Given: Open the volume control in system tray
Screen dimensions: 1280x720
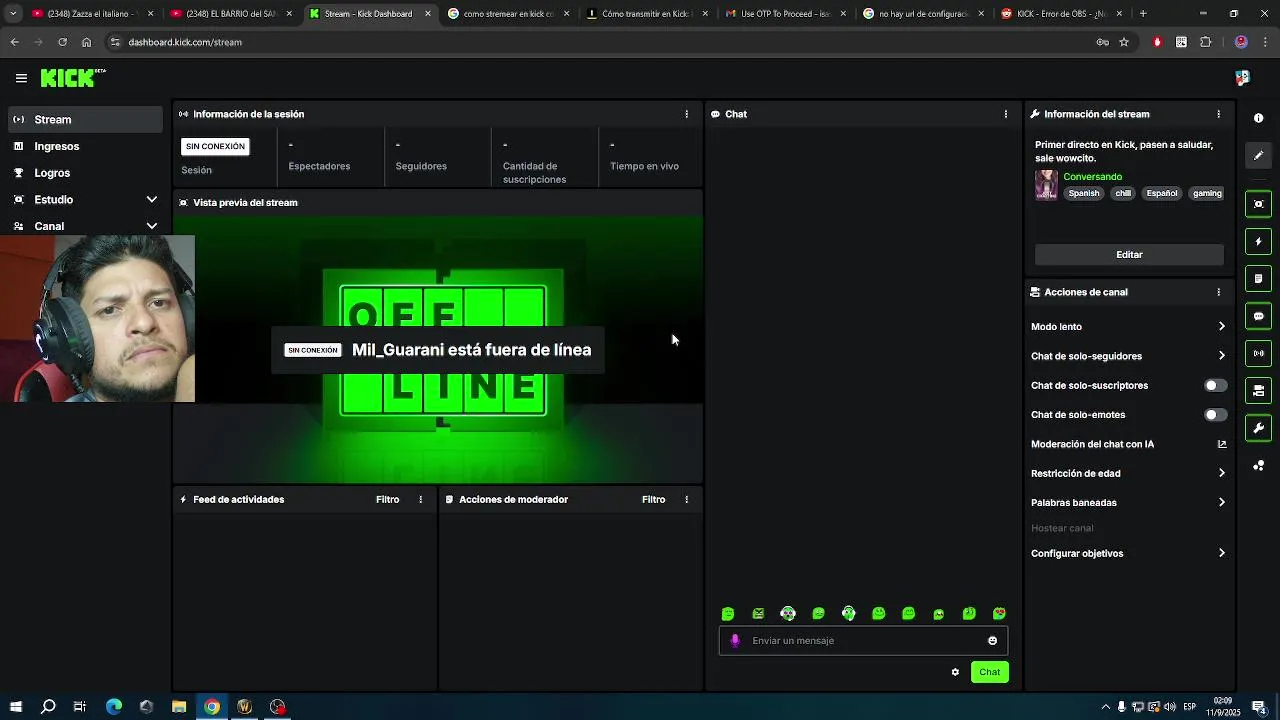Looking at the screenshot, I should 1171,707.
